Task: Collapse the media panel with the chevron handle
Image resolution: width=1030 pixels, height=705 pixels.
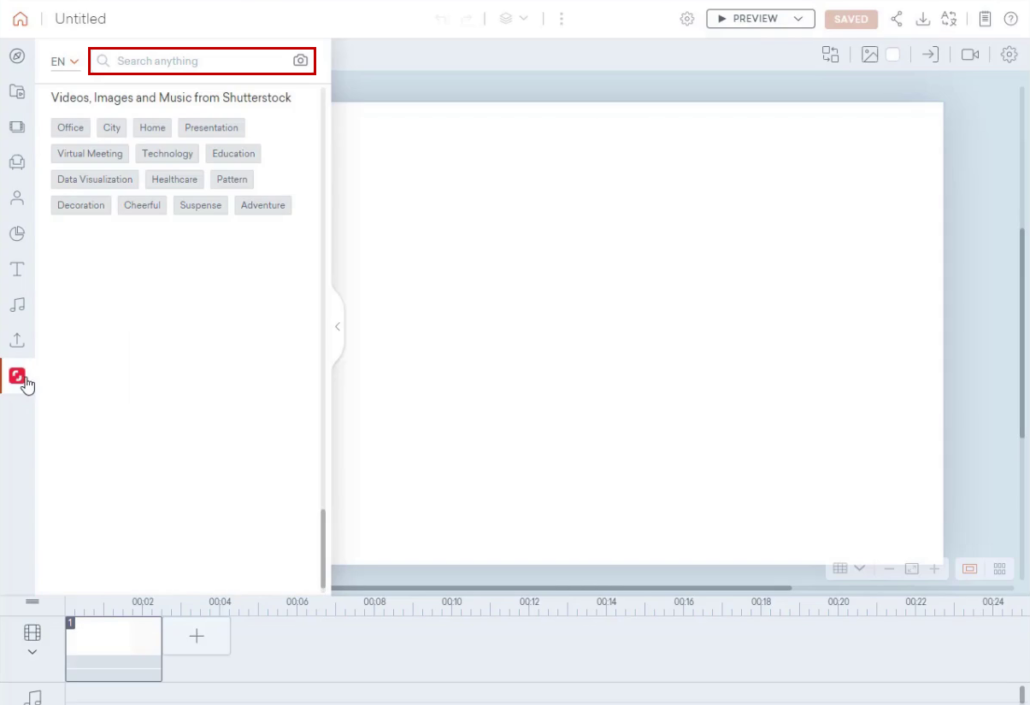Action: point(337,326)
